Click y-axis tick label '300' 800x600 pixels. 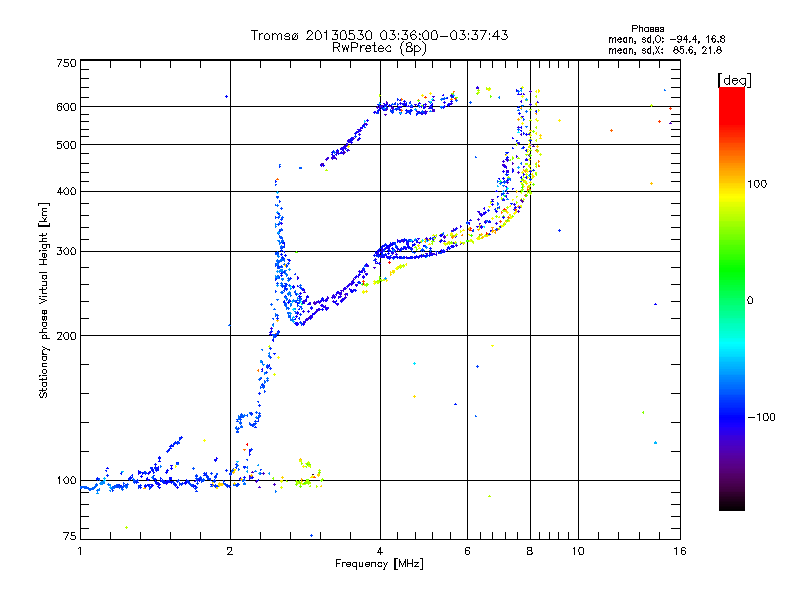[x=66, y=252]
